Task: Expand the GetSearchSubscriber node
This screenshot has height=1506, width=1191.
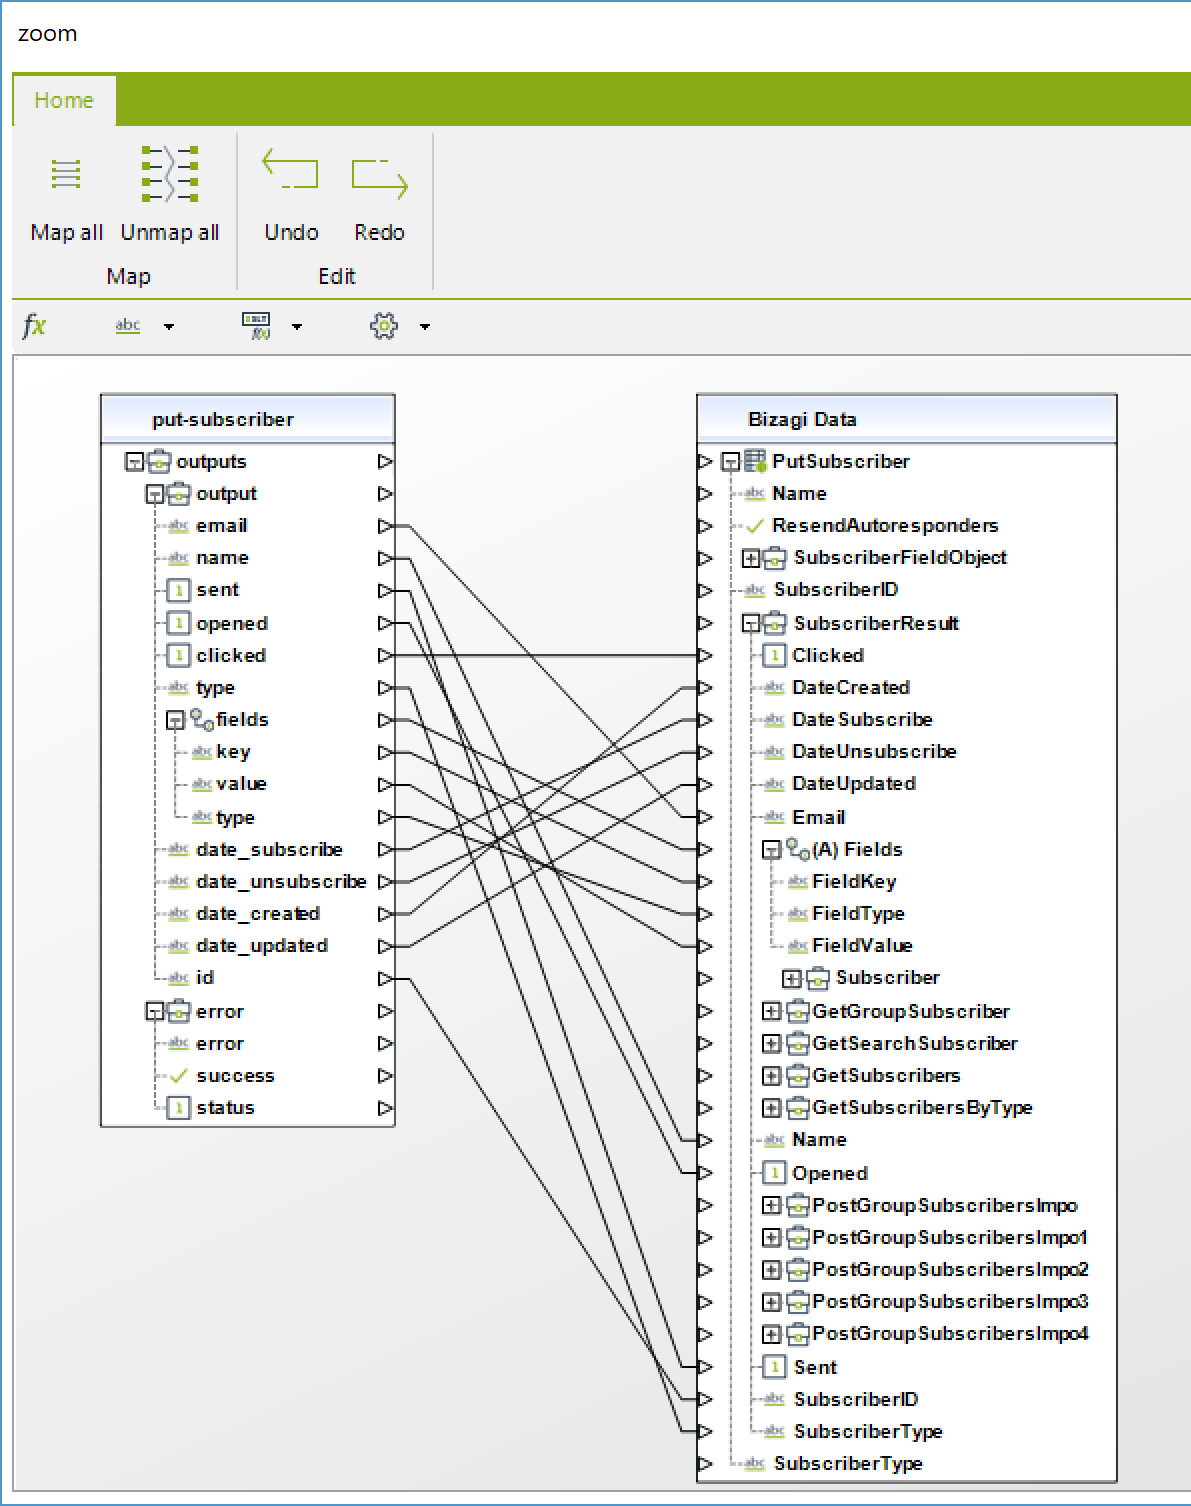Action: coord(771,1044)
